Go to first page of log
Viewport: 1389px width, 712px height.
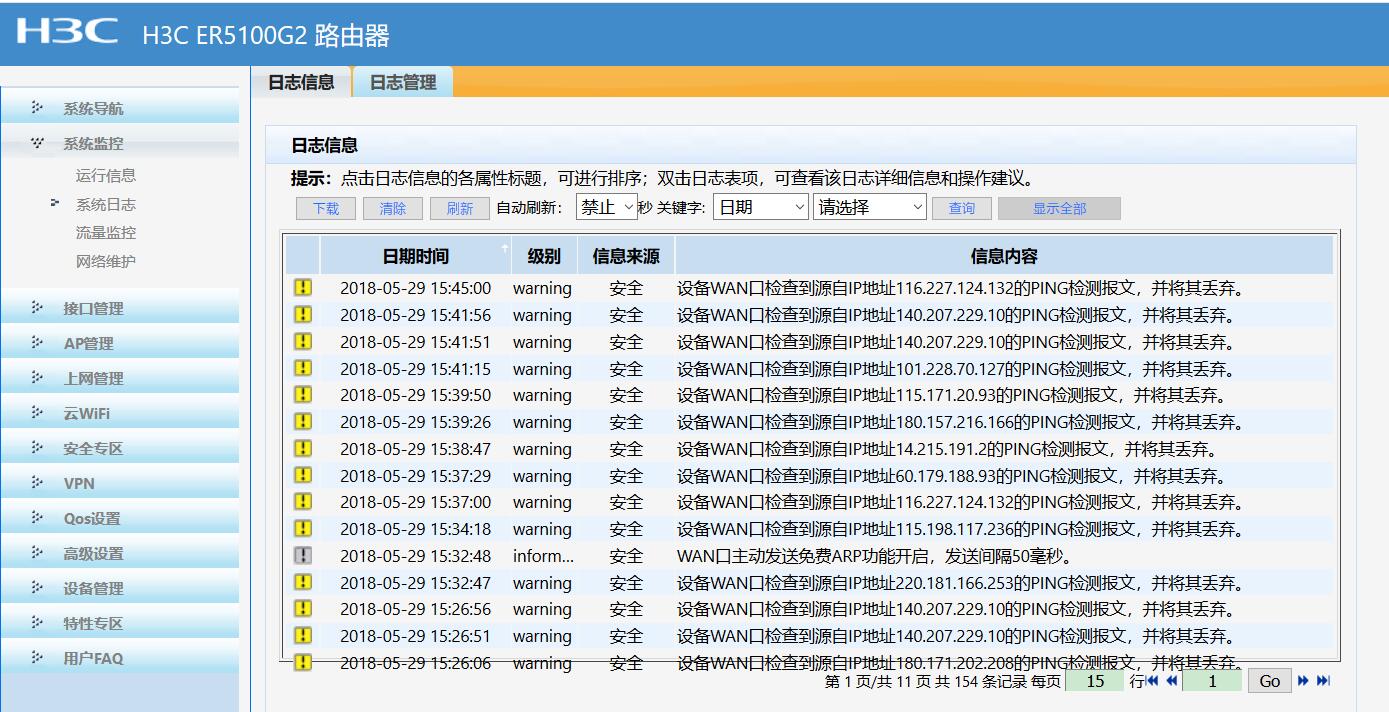point(1153,681)
